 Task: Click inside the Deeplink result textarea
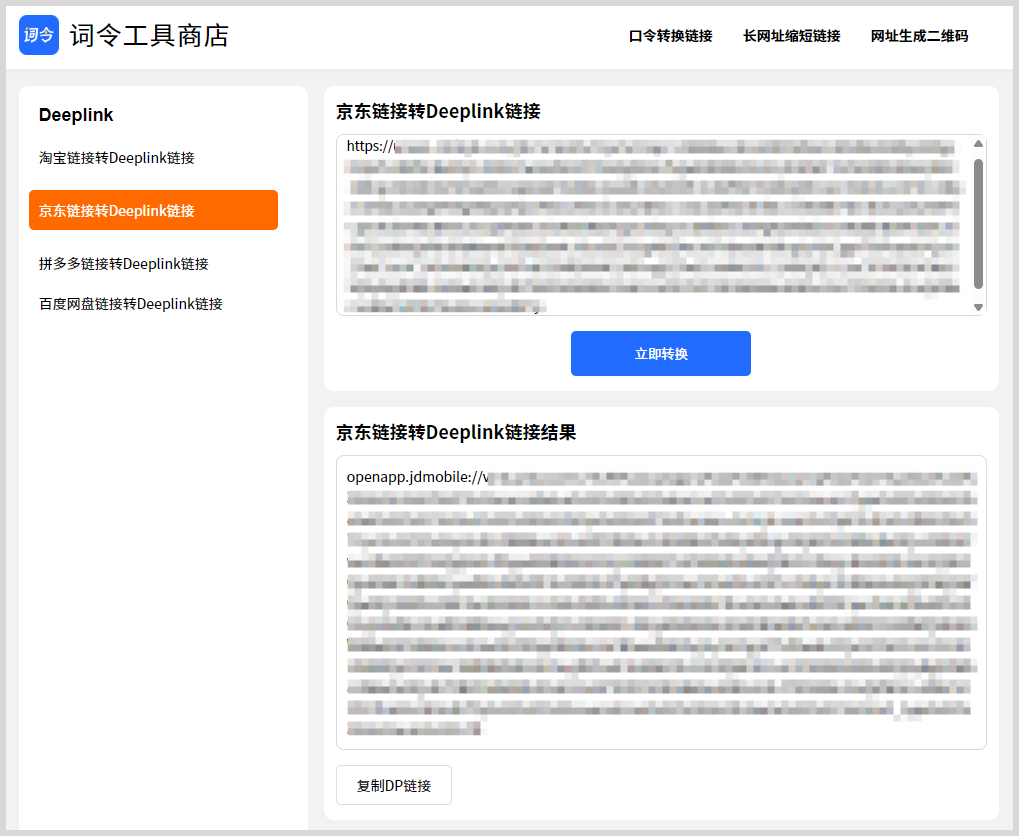(x=662, y=603)
